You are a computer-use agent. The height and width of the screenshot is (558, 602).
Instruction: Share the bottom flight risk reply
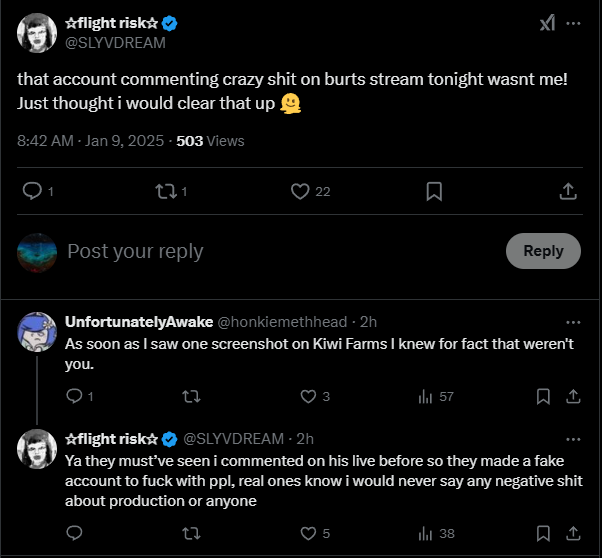[x=573, y=533]
